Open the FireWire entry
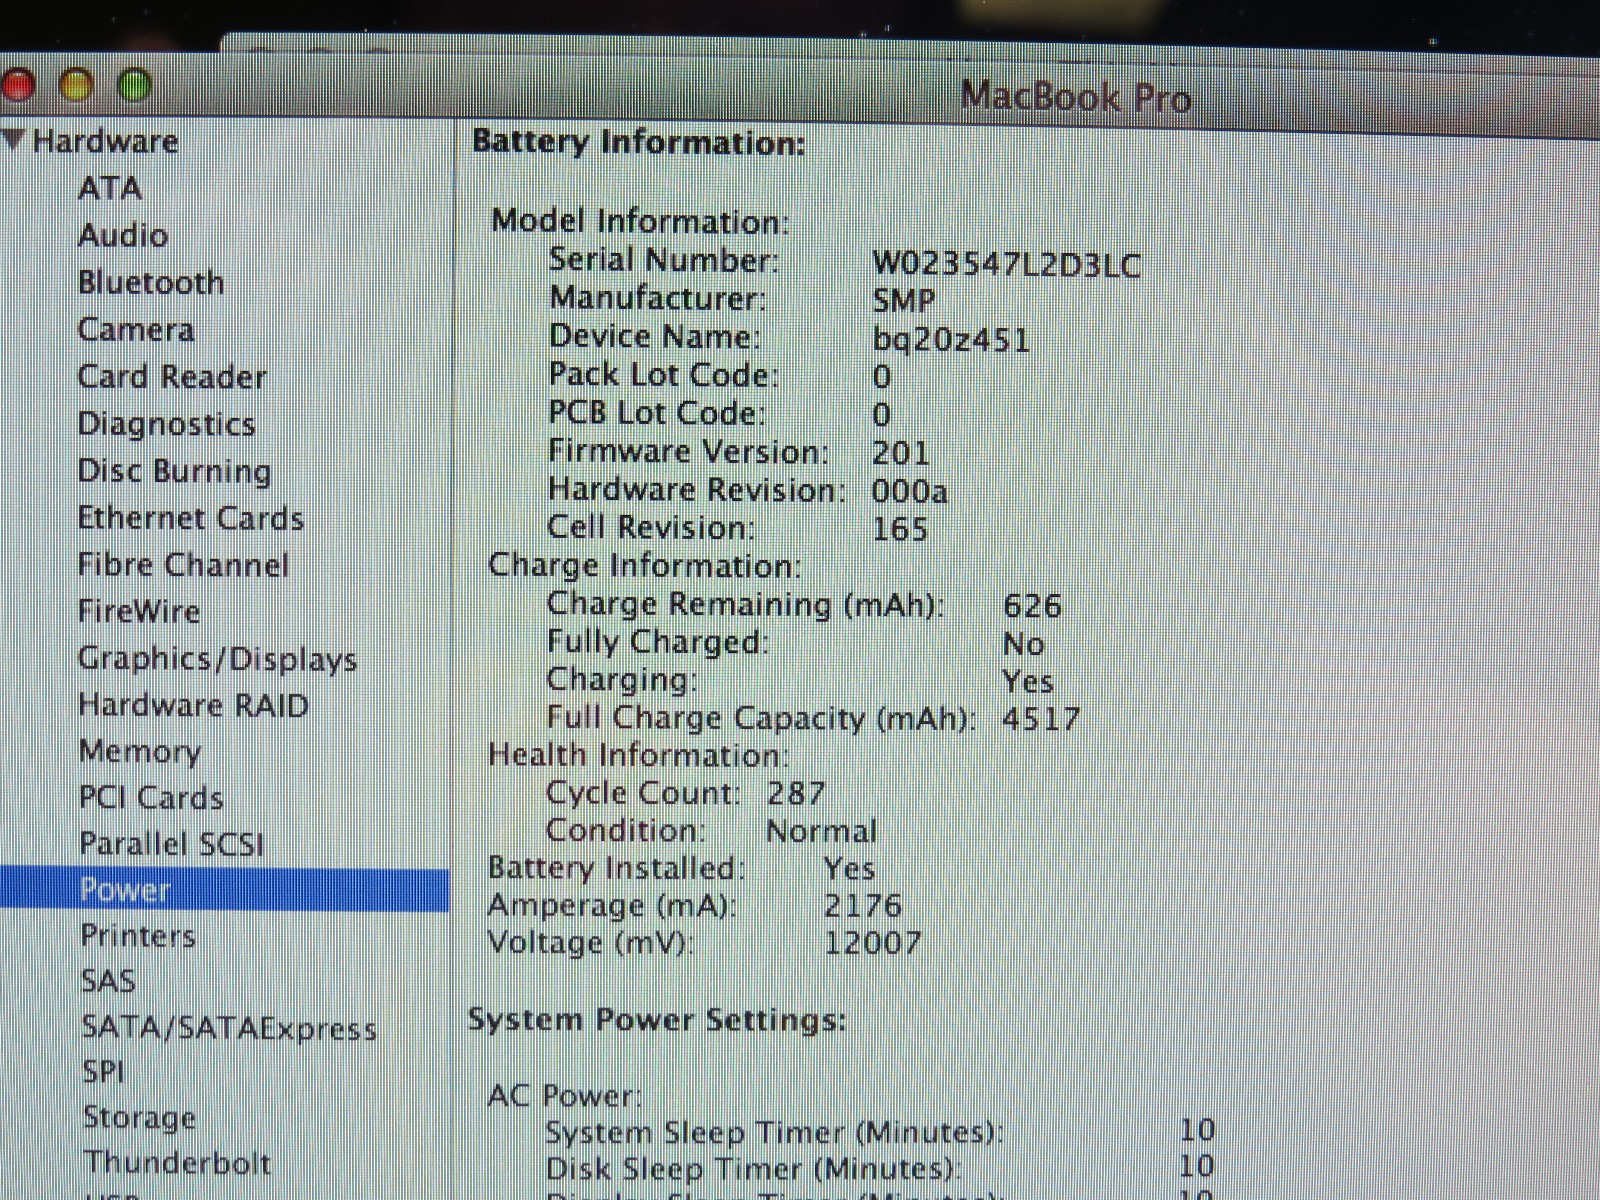1600x1200 pixels. (139, 611)
